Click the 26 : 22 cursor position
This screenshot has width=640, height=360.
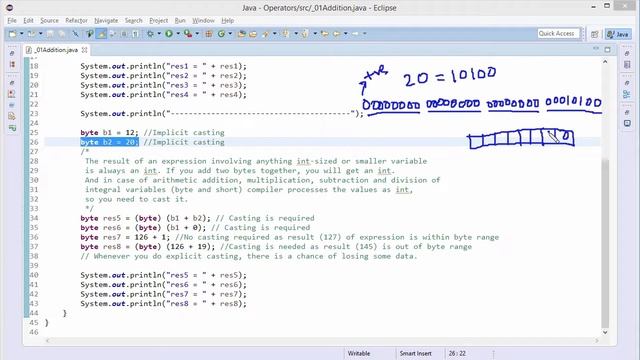pyautogui.click(x=457, y=353)
